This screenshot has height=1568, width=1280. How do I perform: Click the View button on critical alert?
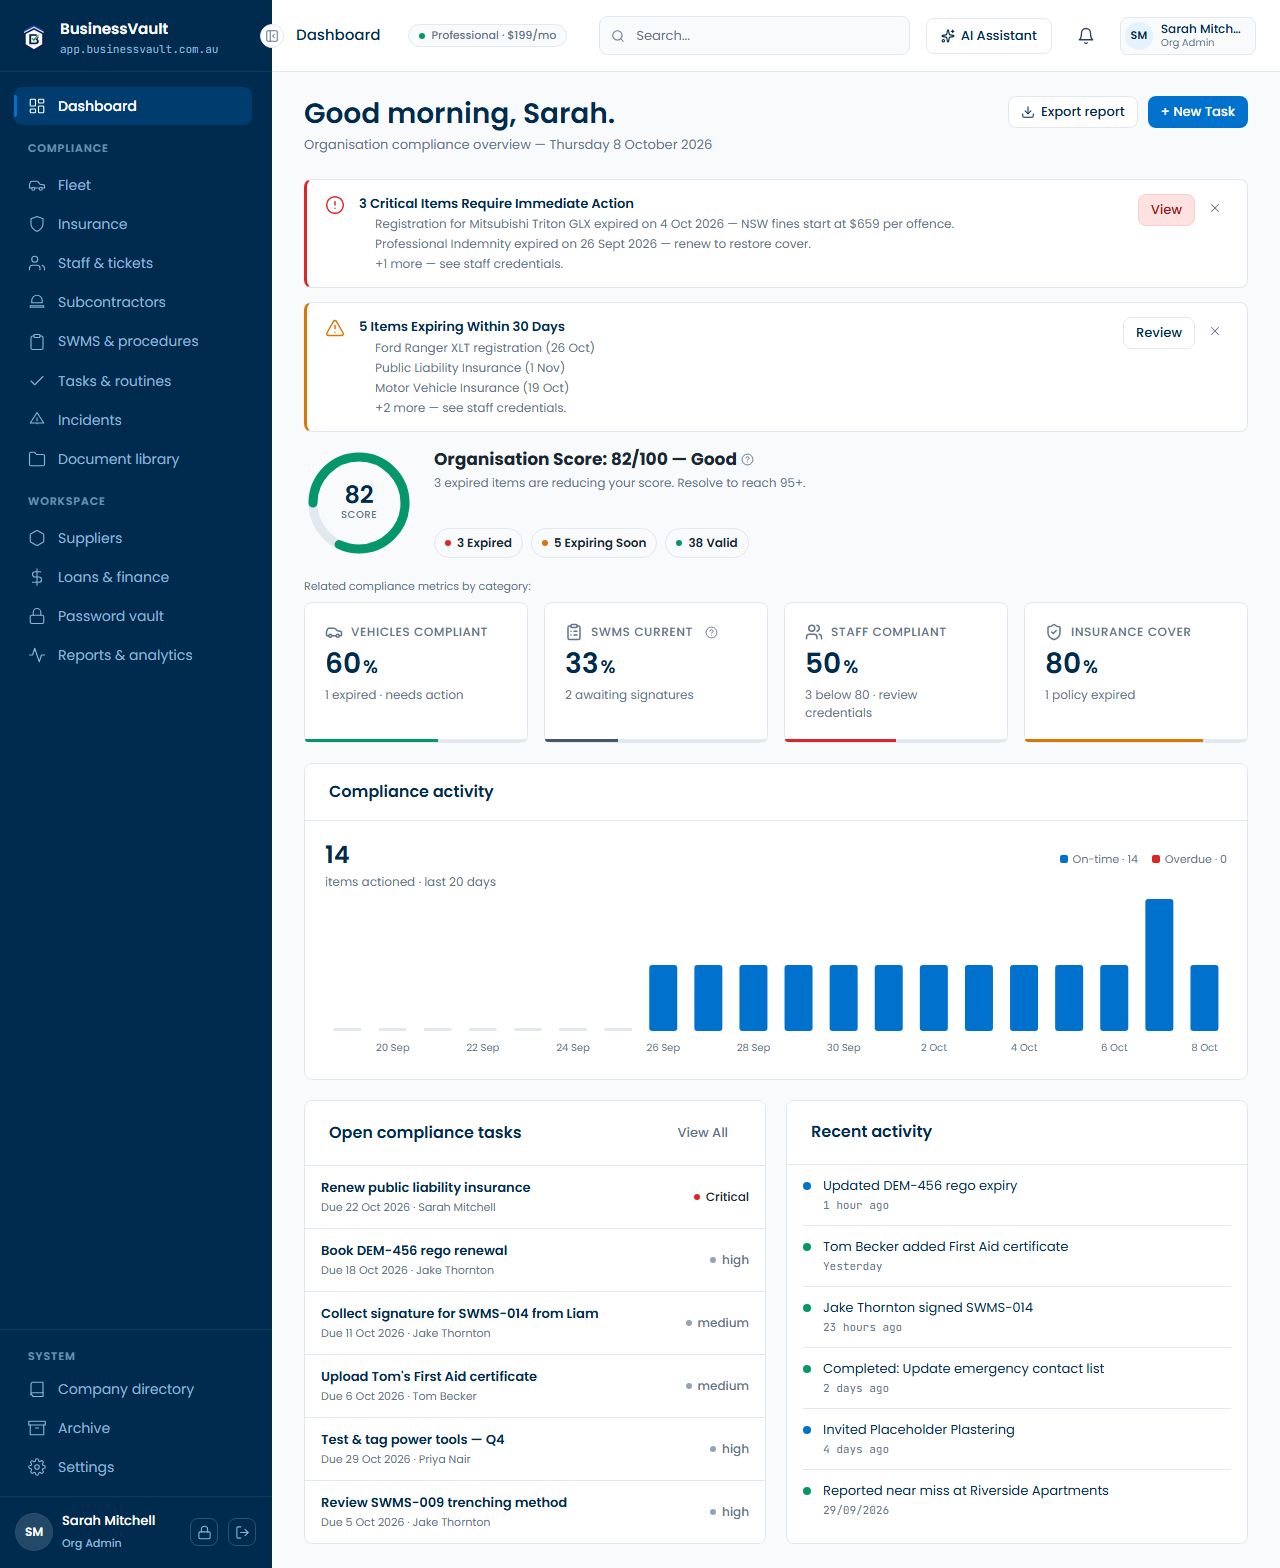click(x=1166, y=210)
